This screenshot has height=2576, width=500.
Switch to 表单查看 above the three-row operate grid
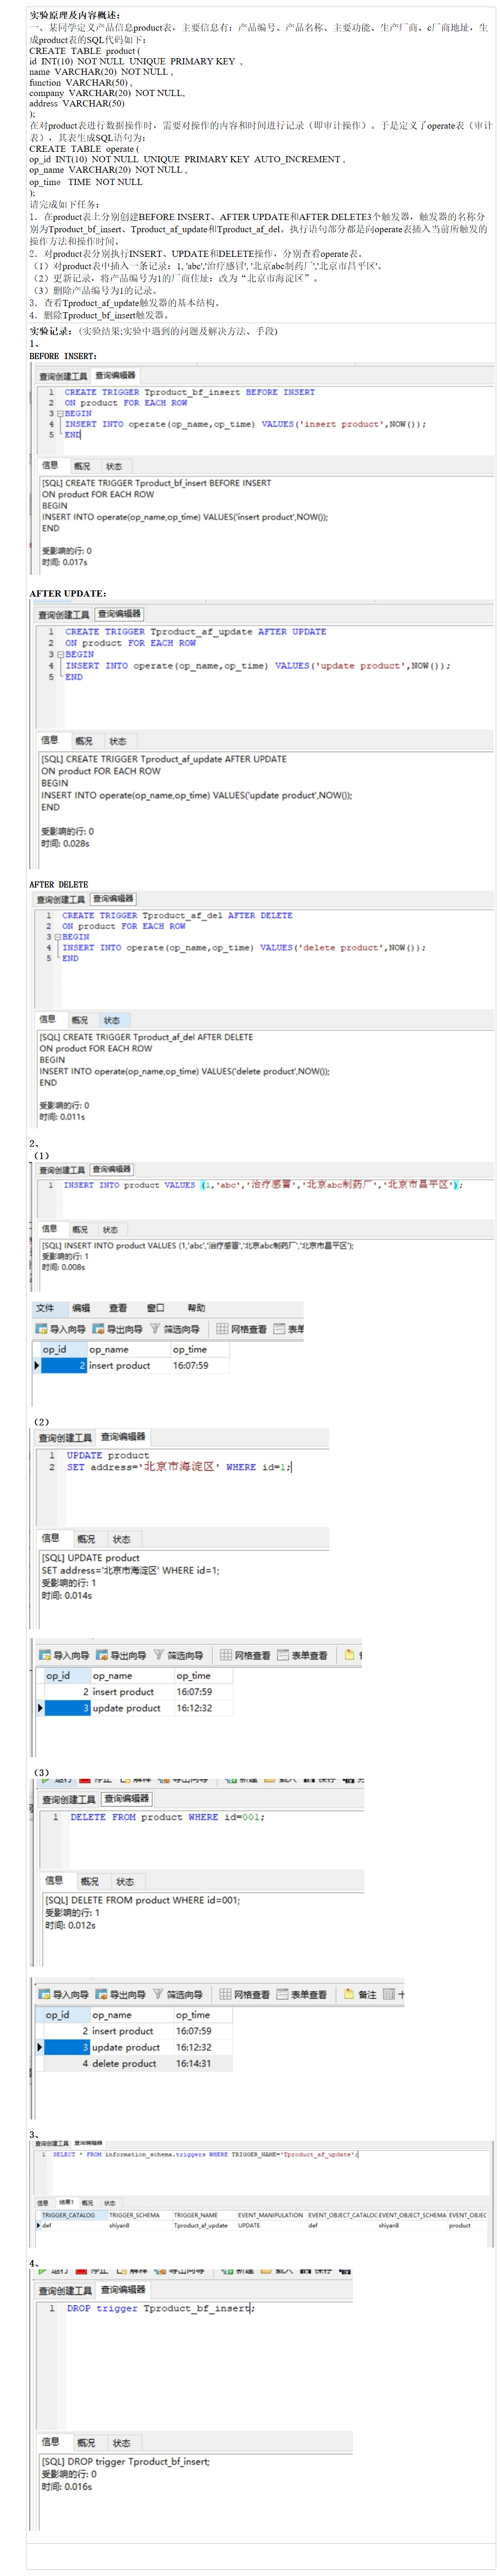click(x=301, y=1994)
